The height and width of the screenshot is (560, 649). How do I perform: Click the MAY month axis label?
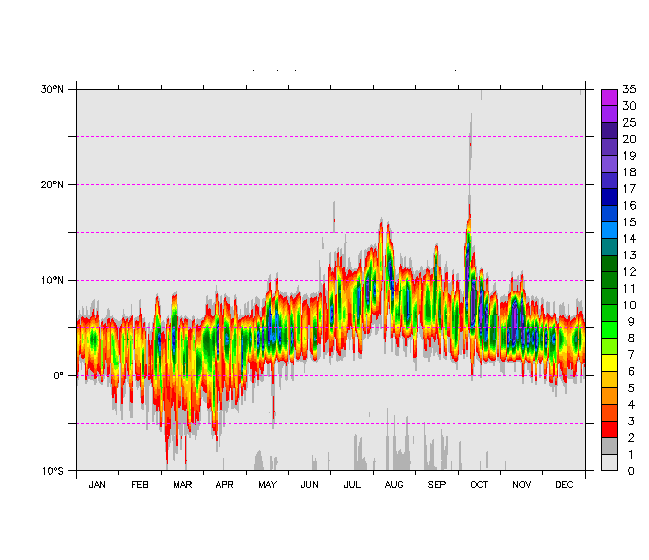(x=267, y=485)
